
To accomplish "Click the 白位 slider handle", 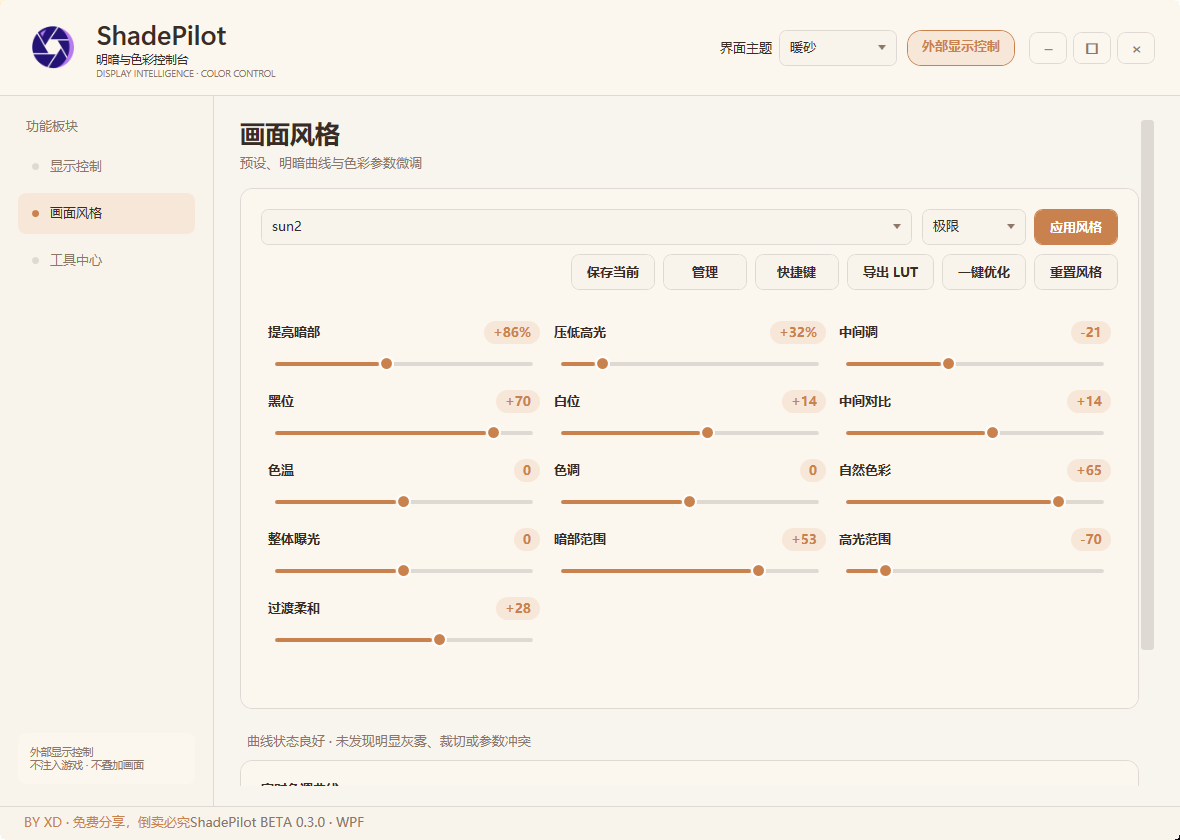I will (707, 433).
